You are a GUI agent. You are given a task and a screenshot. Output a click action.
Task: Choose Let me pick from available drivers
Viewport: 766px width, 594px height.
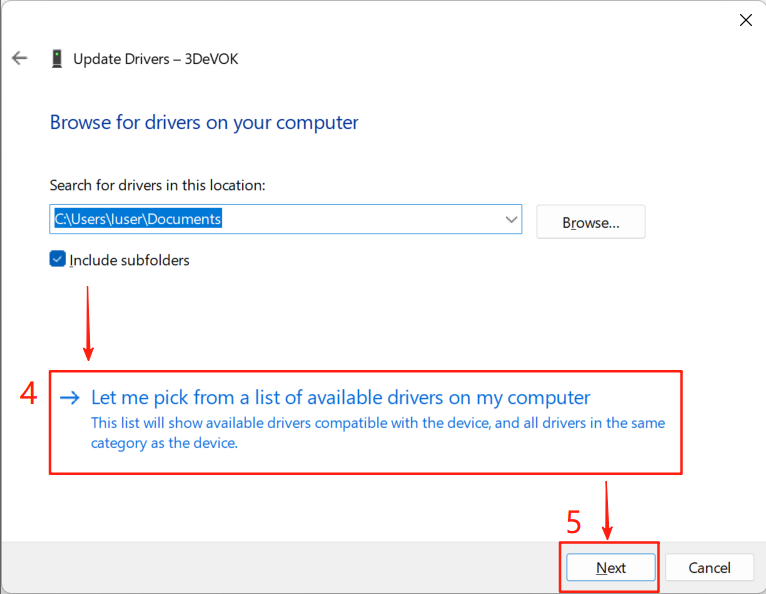click(x=340, y=398)
